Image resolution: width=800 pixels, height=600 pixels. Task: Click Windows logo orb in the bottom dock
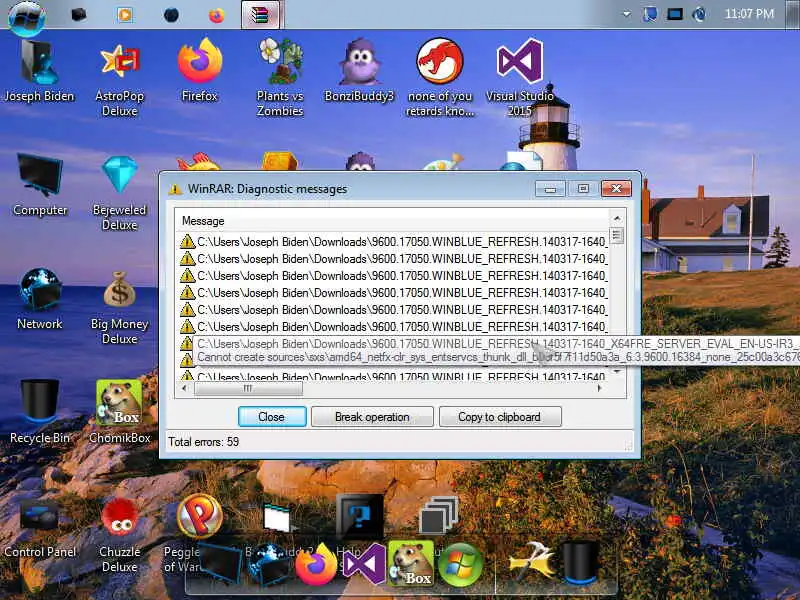pyautogui.click(x=460, y=564)
